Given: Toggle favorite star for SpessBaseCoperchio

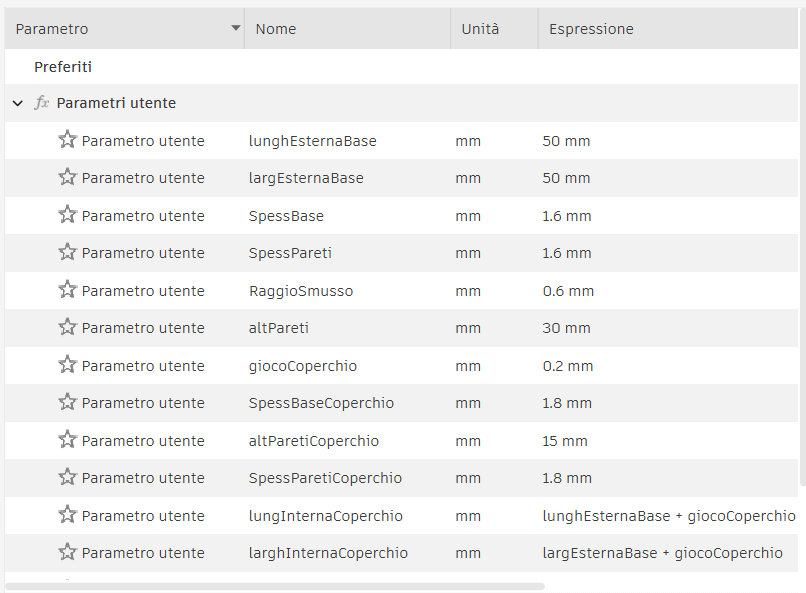Looking at the screenshot, I should click(x=67, y=402).
